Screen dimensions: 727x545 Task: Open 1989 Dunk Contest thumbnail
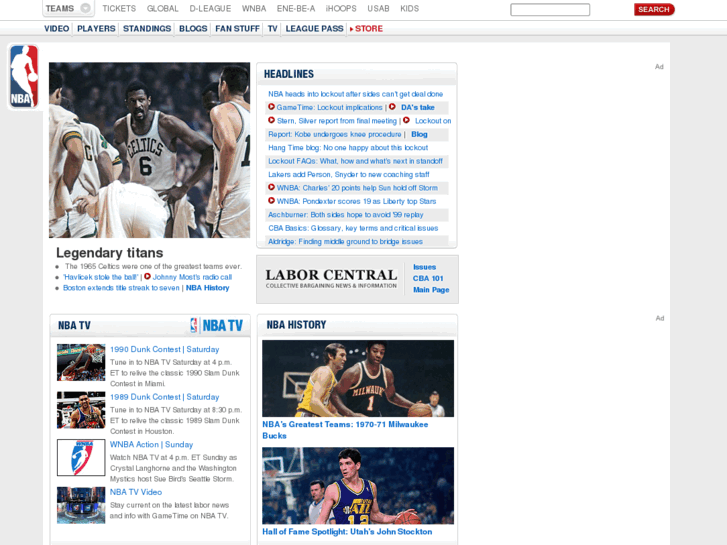coord(81,410)
